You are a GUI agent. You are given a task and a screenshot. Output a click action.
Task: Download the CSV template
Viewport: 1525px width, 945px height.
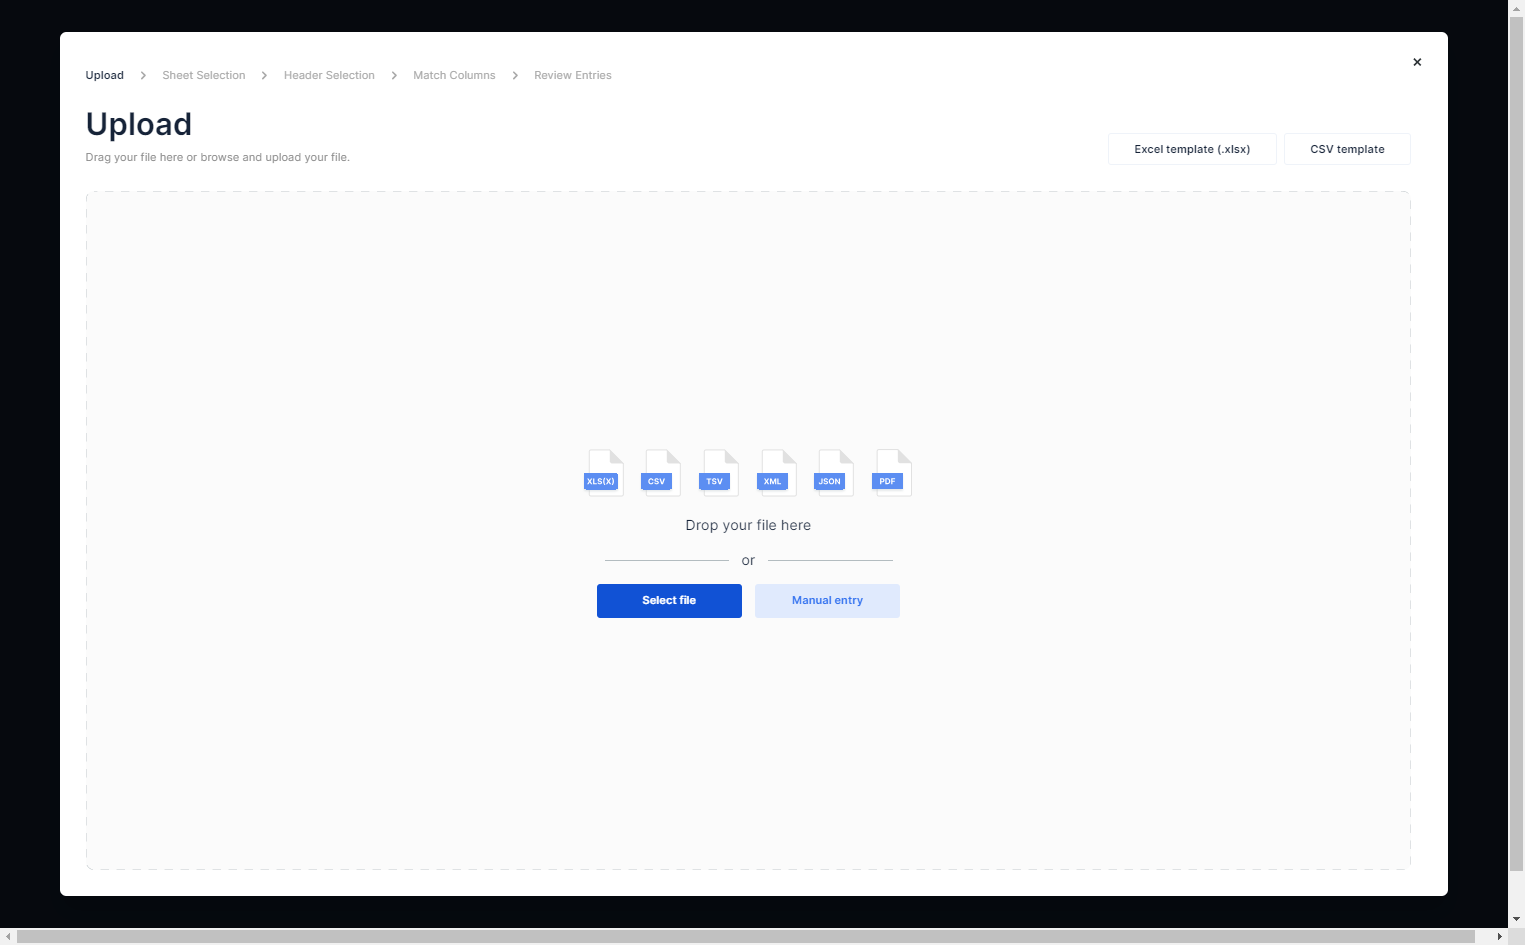[1347, 149]
